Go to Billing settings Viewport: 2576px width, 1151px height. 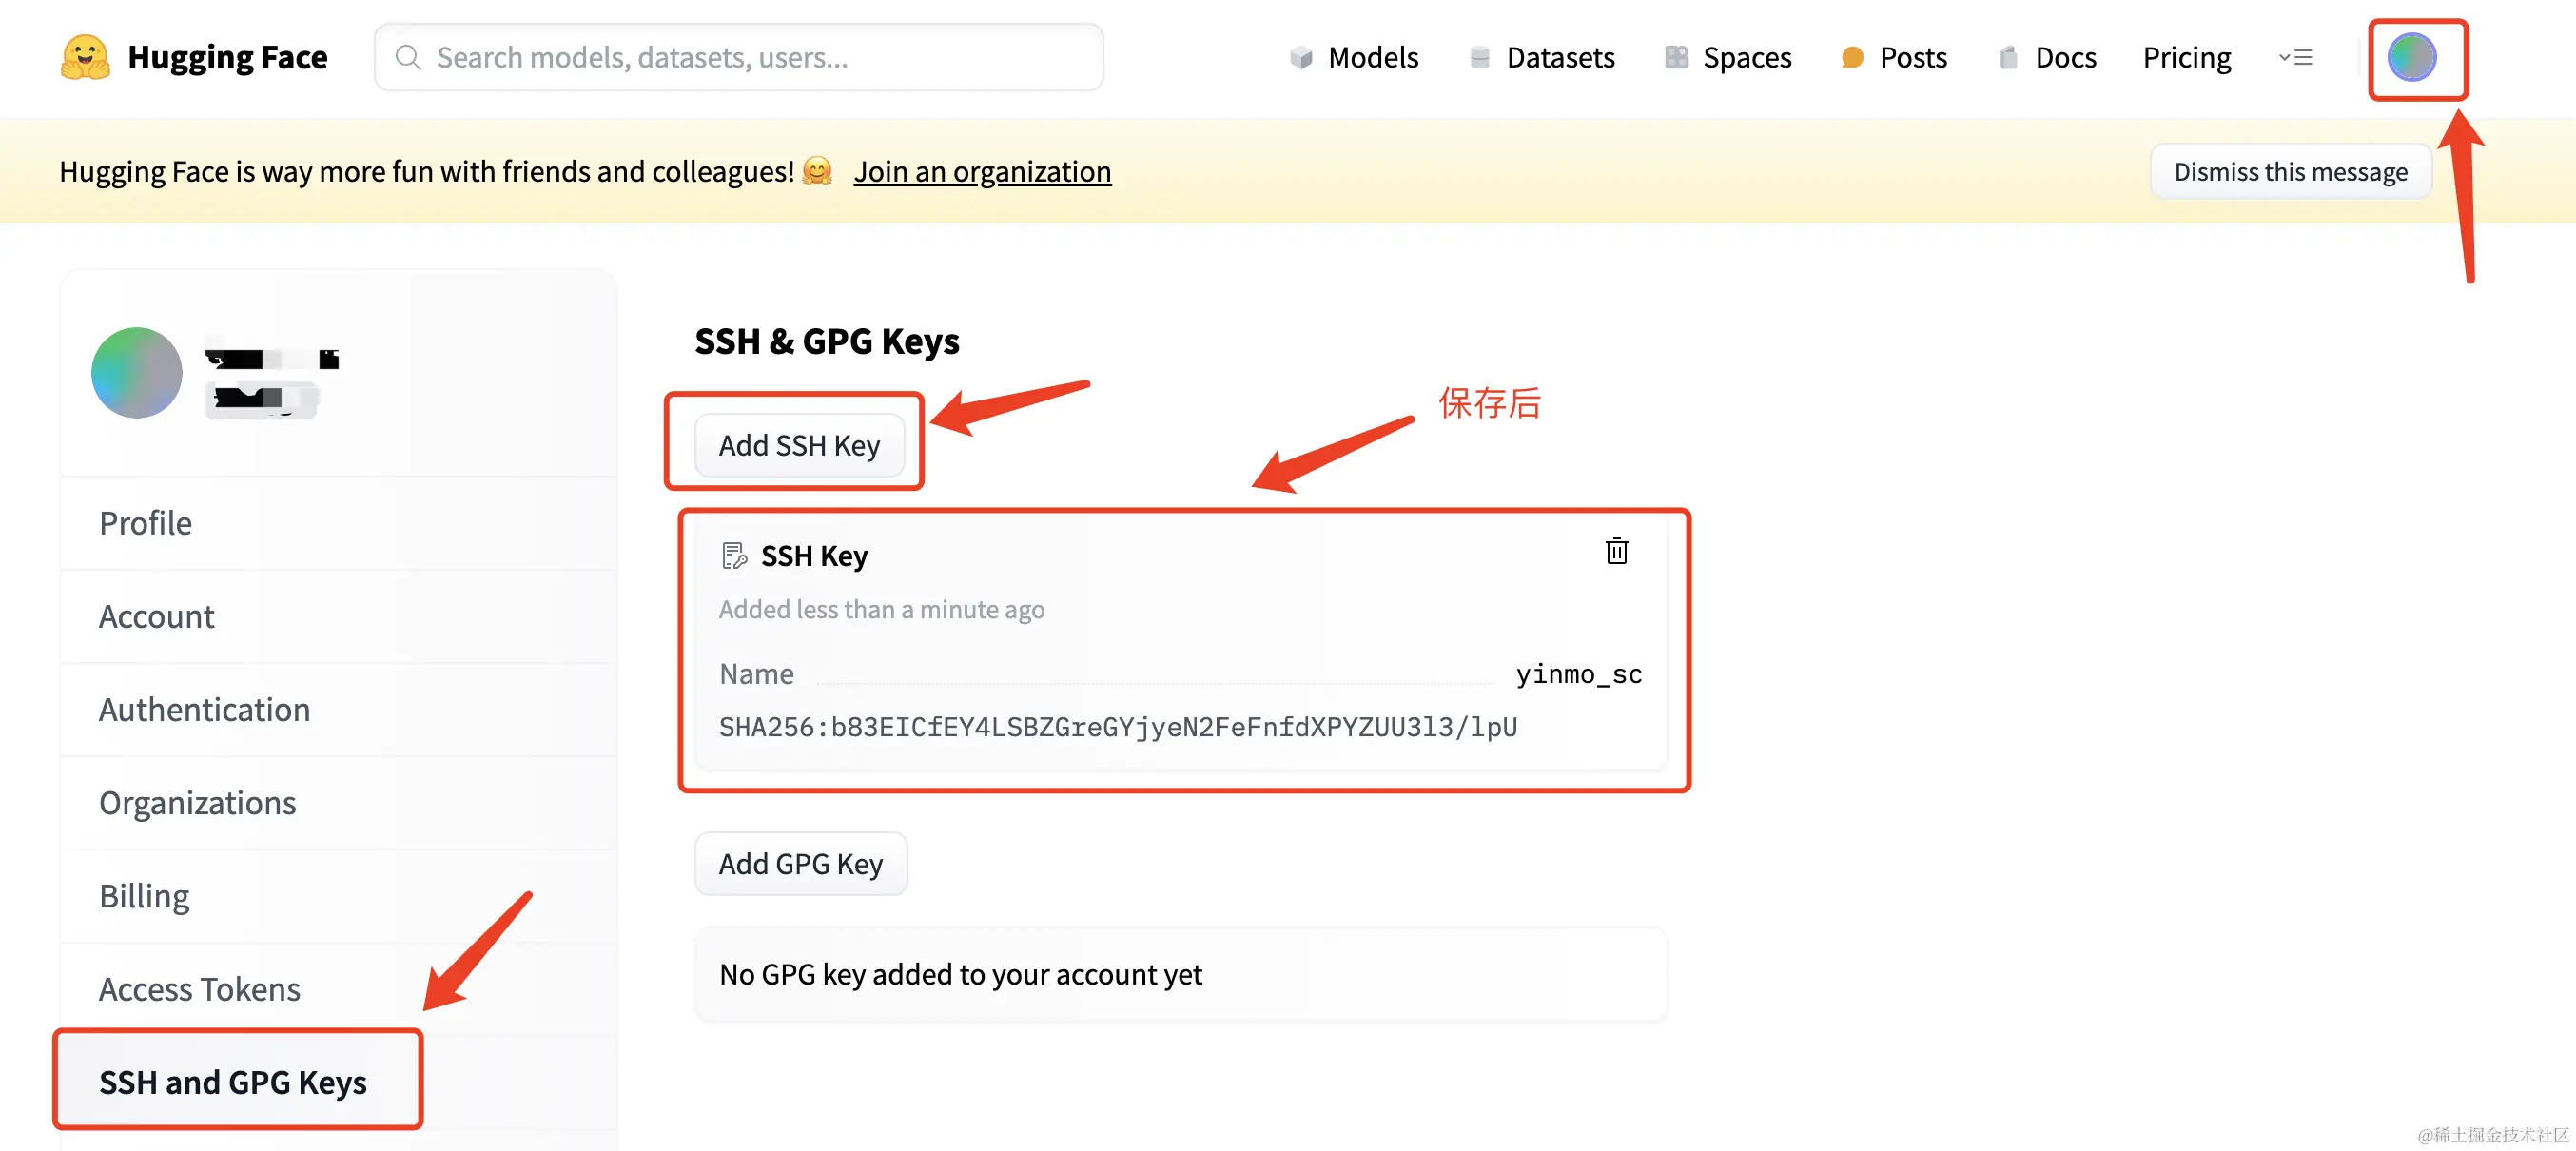144,896
